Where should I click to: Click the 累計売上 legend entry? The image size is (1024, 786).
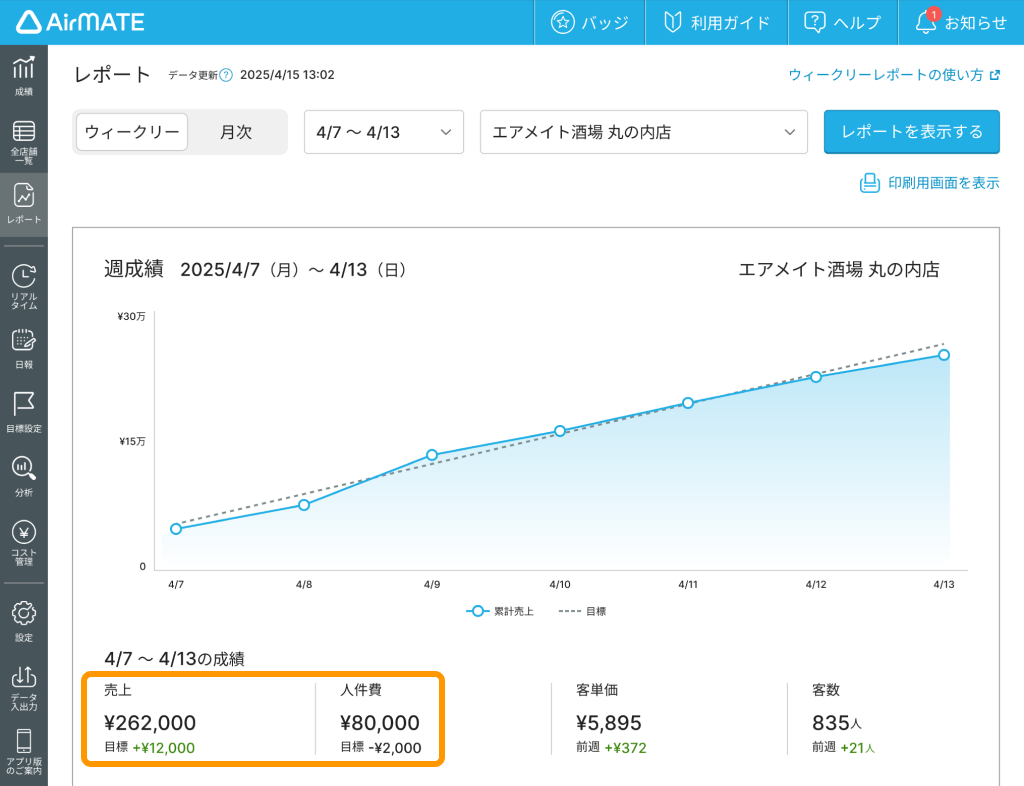pos(500,611)
